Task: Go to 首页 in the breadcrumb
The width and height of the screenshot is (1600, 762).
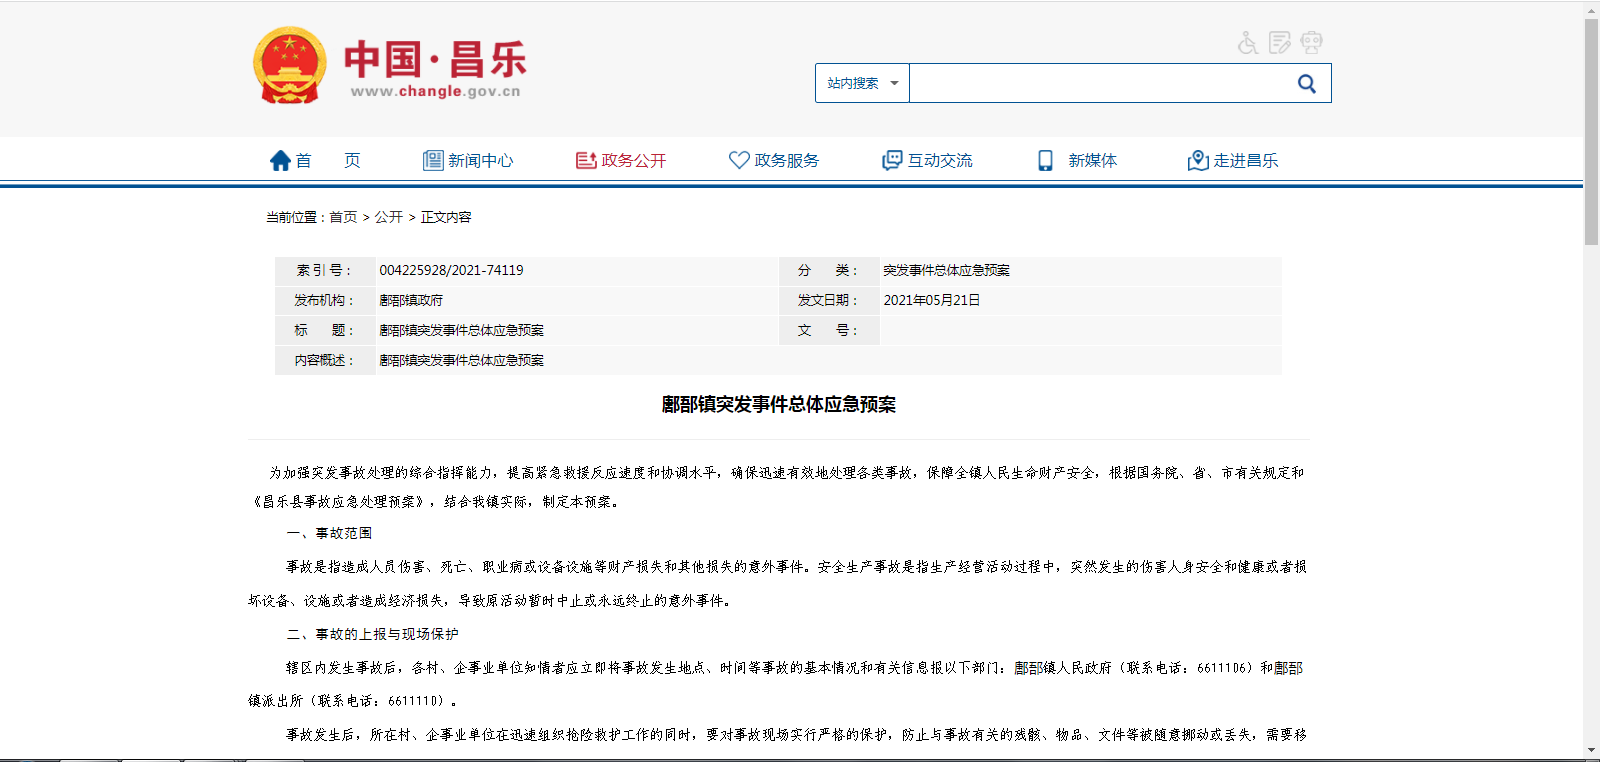Action: pyautogui.click(x=343, y=217)
